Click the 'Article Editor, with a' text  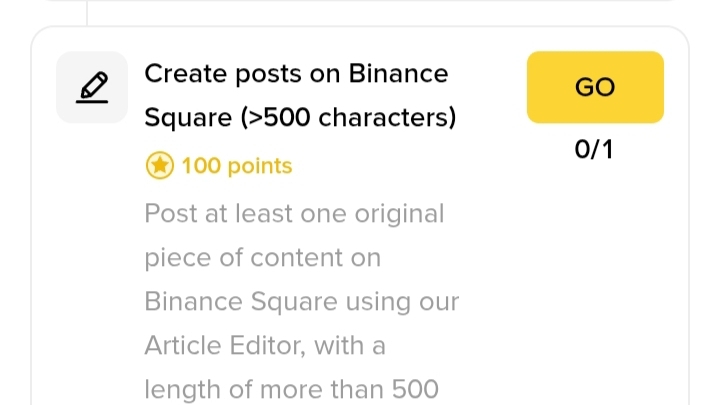point(266,345)
